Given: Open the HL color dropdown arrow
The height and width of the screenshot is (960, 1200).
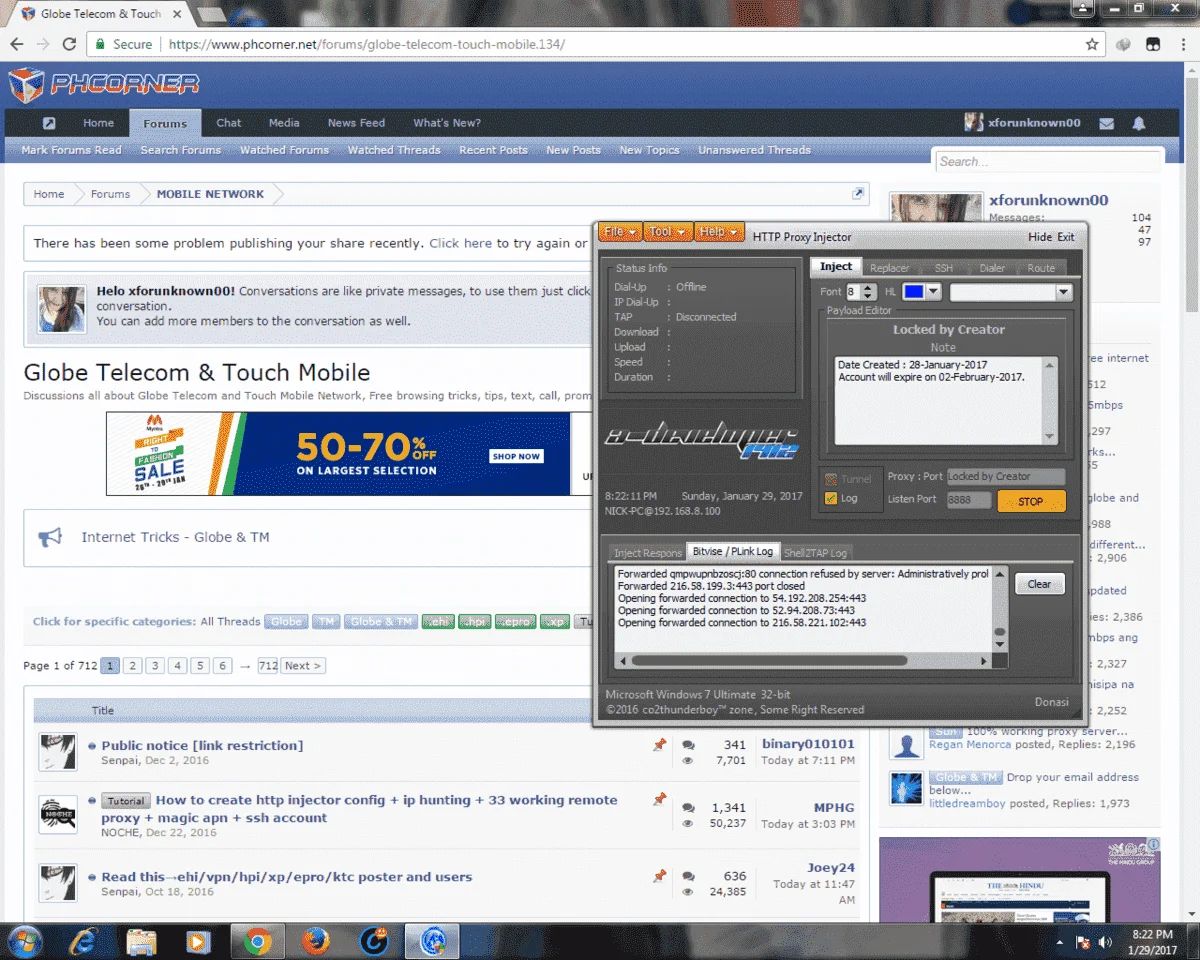Looking at the screenshot, I should [x=933, y=292].
